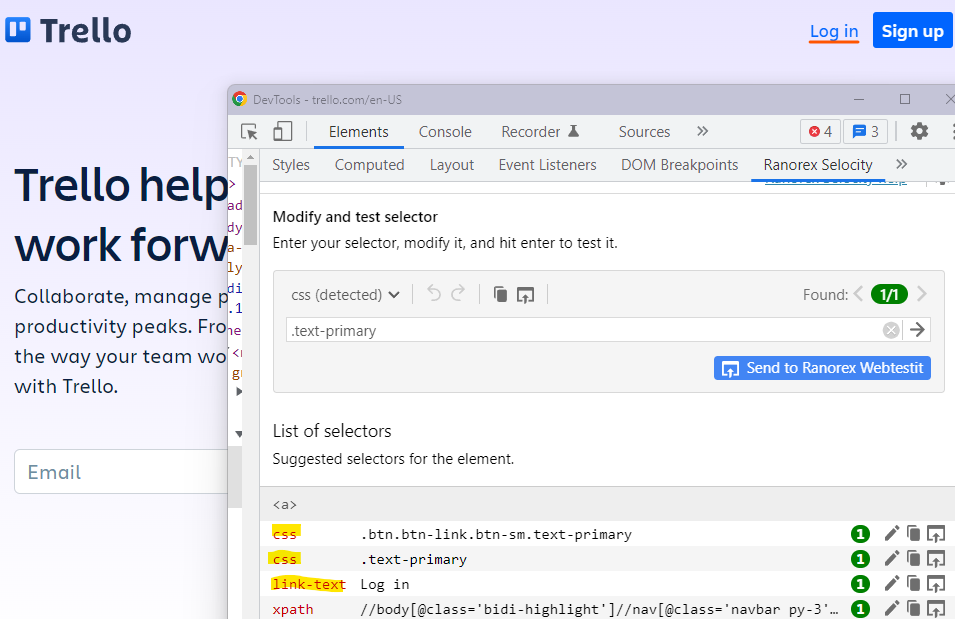Switch to the Console tab

click(445, 132)
